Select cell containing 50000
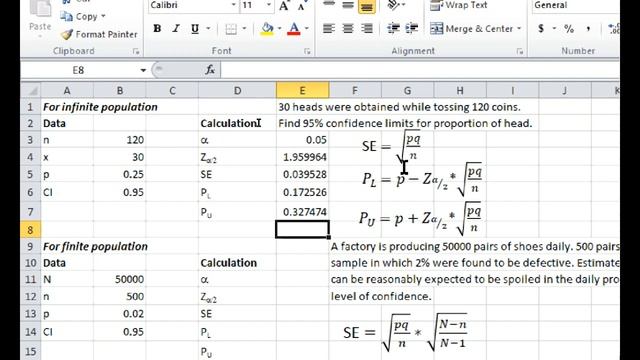Screen dimensions: 640x360 click(120, 280)
